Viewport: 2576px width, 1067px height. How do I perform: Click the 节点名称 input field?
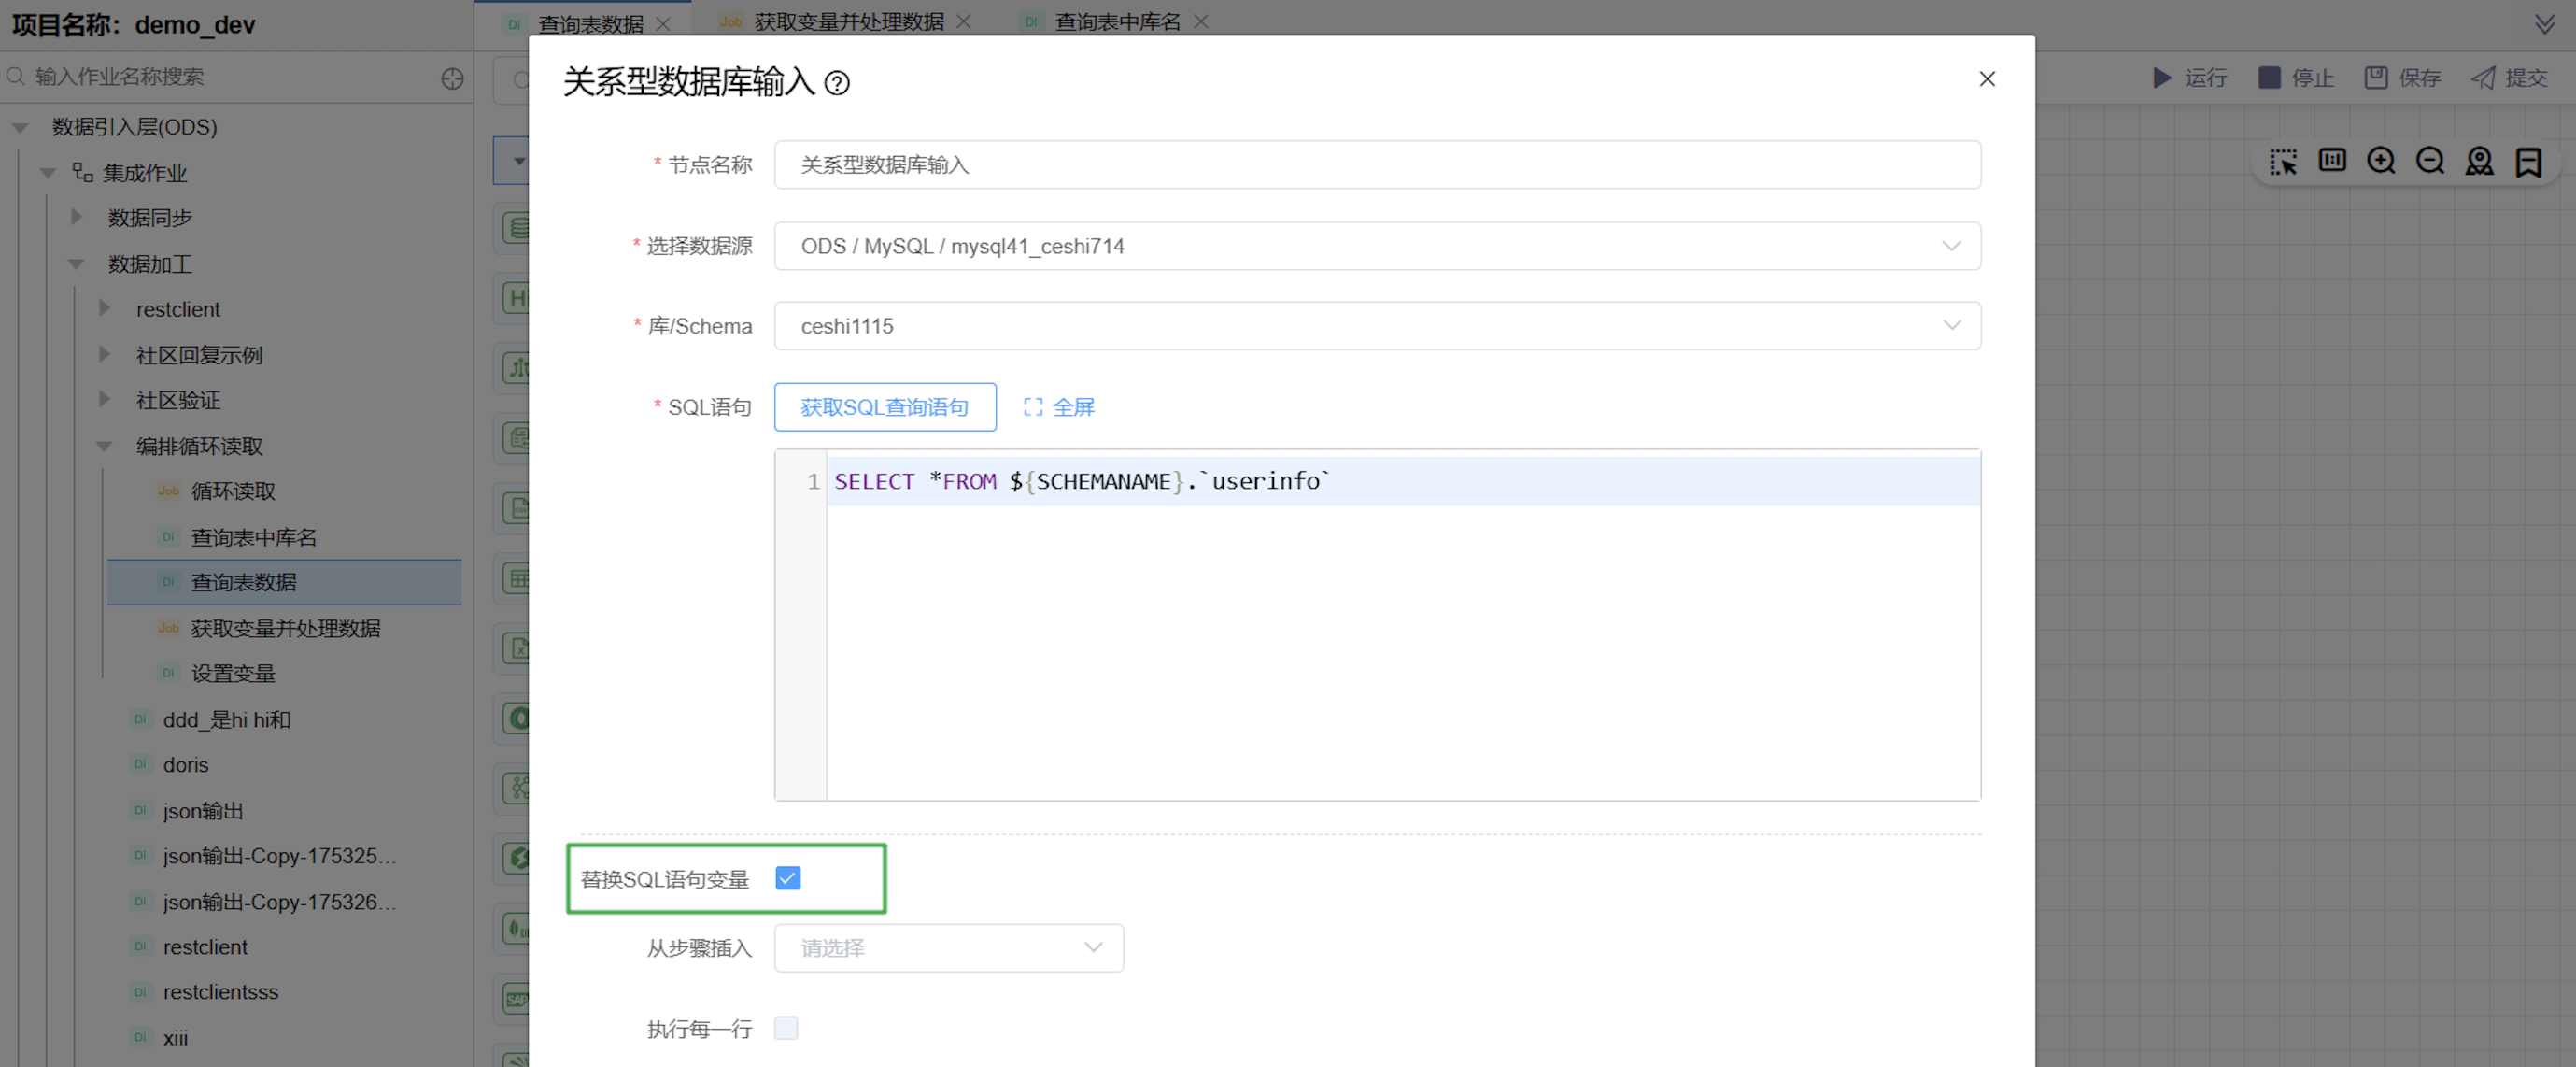pyautogui.click(x=1376, y=165)
